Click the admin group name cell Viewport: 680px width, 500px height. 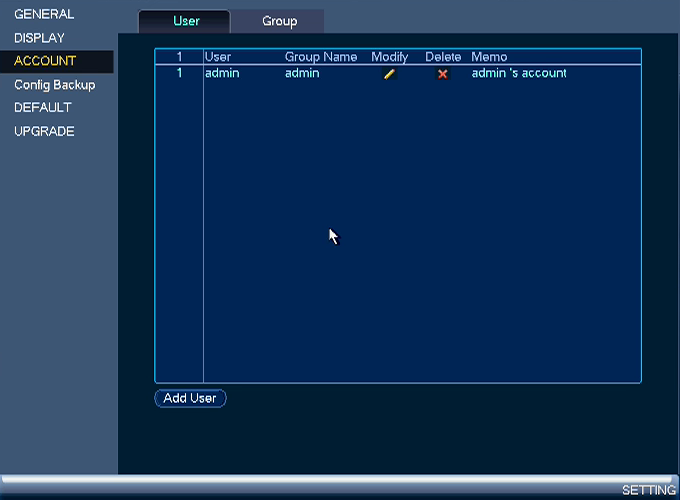(x=302, y=73)
